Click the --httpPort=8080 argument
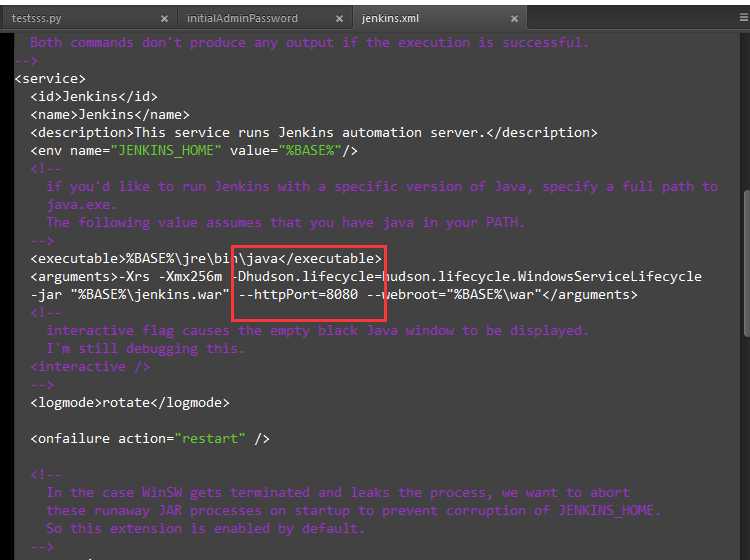Viewport: 750px width, 560px height. click(298, 295)
